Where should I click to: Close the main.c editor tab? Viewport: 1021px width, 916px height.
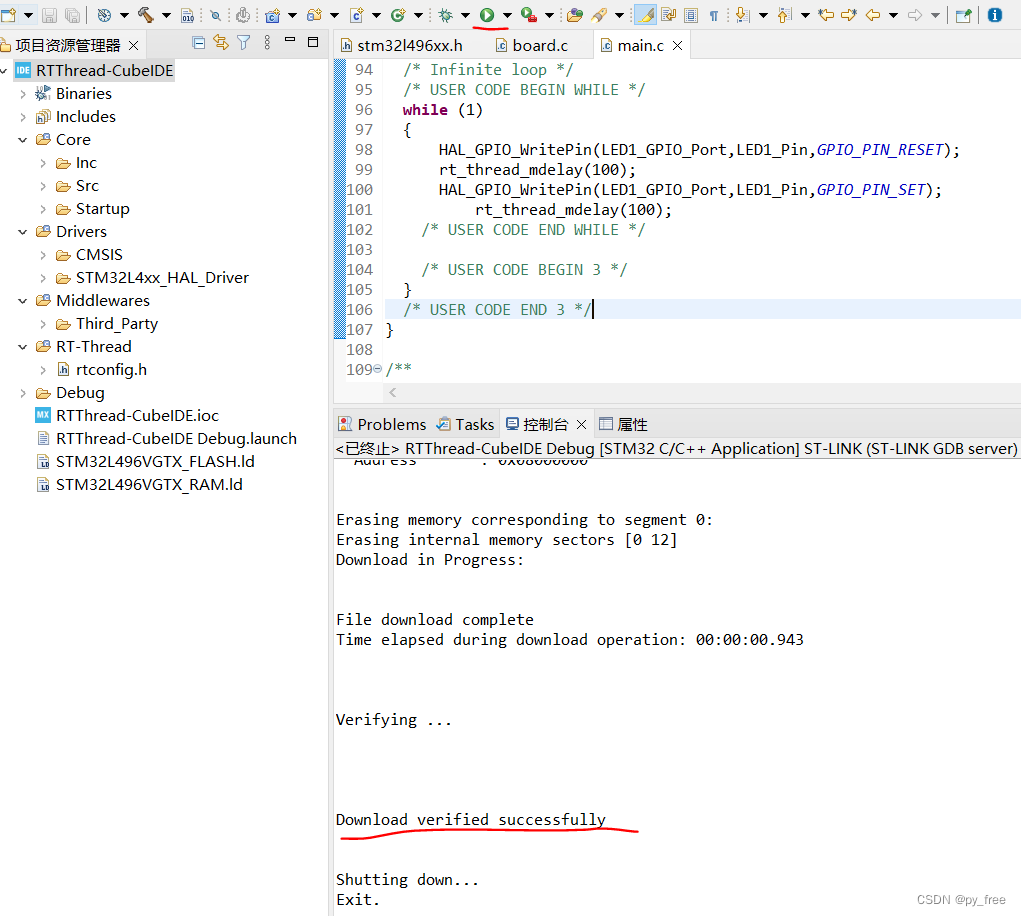(676, 45)
